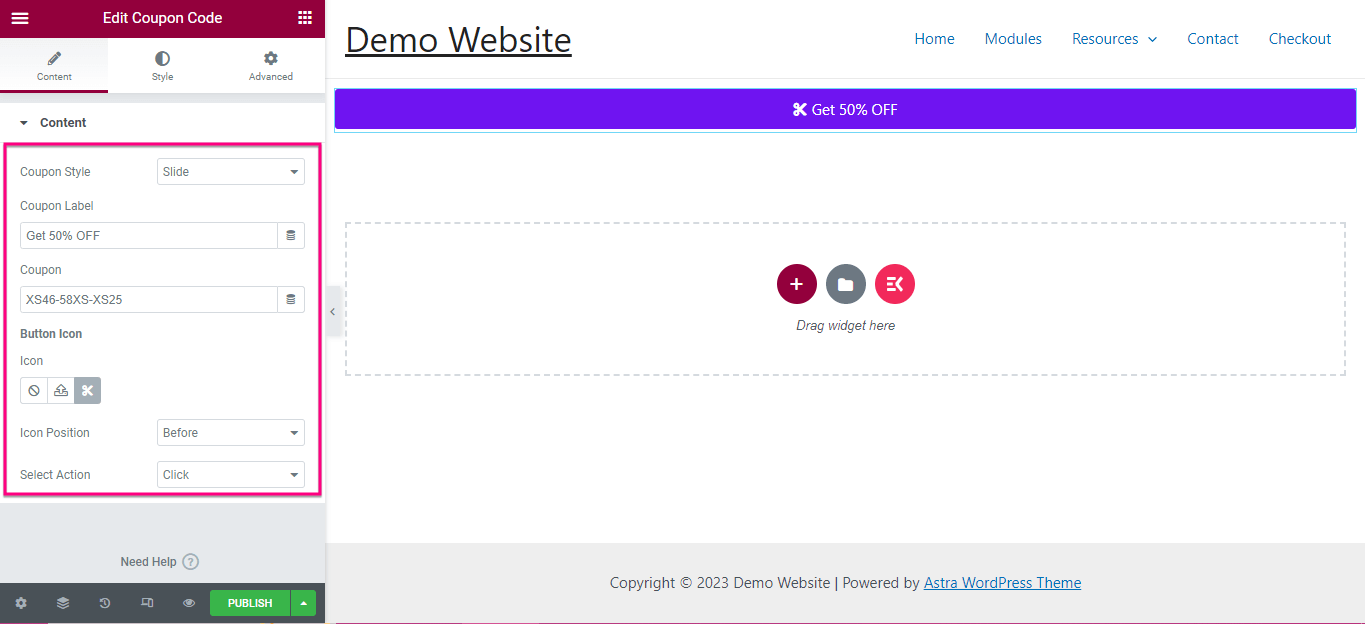Screen dimensions: 1365x624
Task: Open the Coupon Style dropdown
Action: click(231, 172)
